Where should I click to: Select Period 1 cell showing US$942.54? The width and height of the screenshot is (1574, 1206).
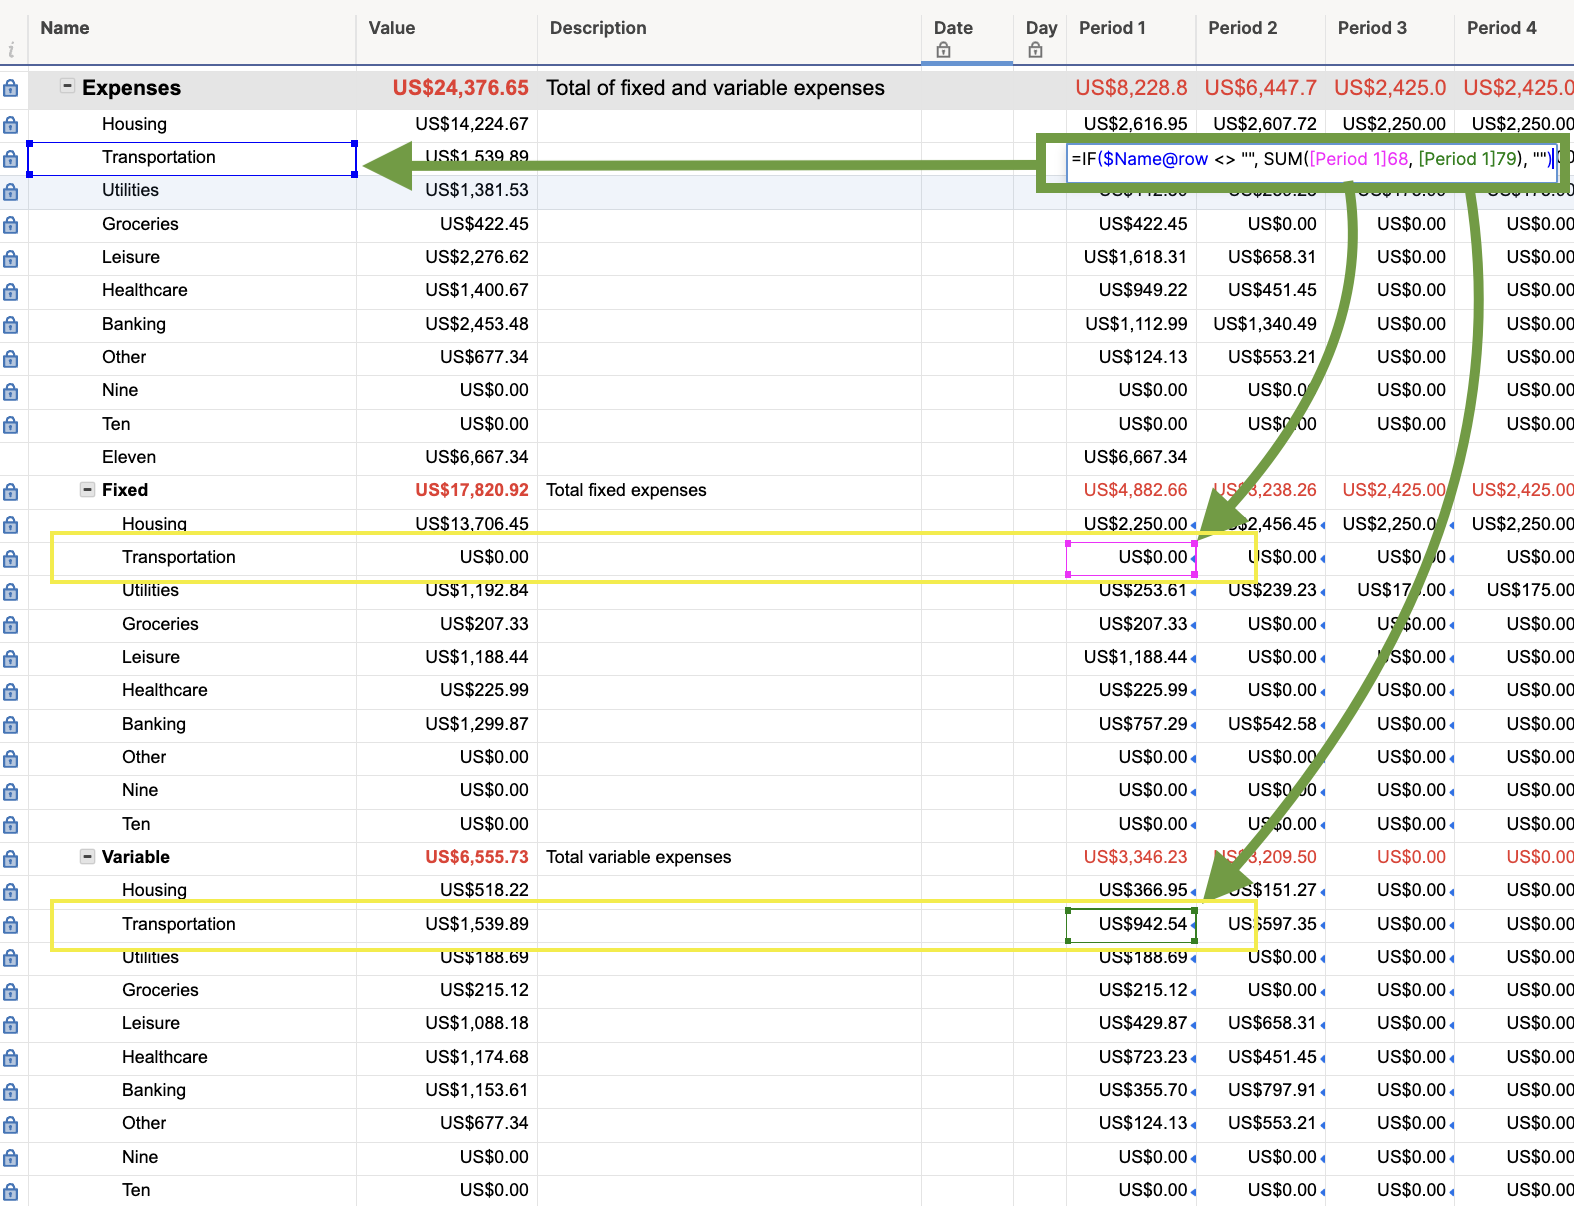click(1131, 924)
